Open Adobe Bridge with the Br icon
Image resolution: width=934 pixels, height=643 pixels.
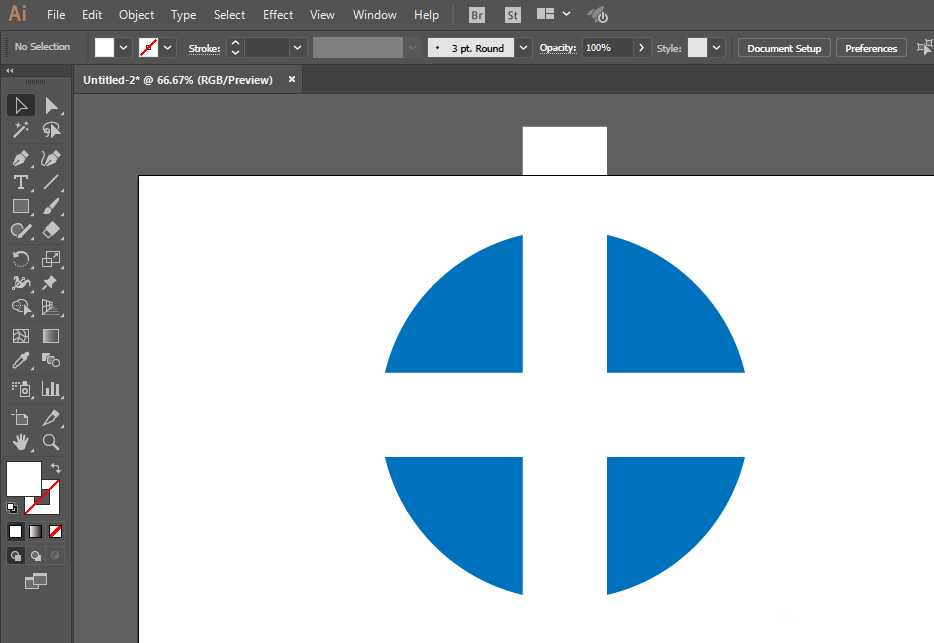[478, 15]
